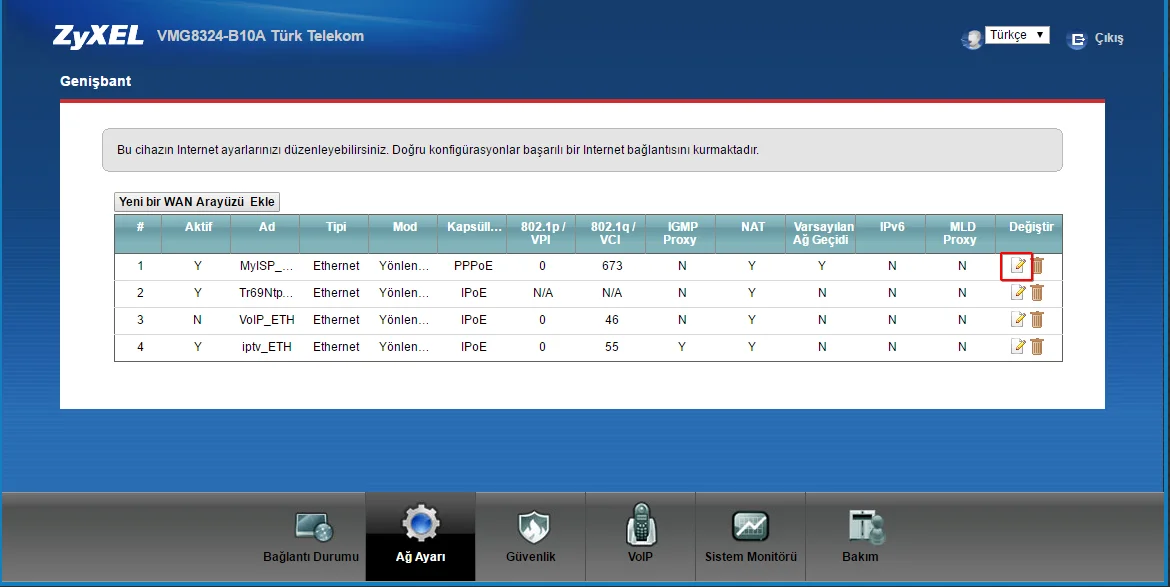Open the Bakım maintenance menu
1170x587 pixels.
coord(860,537)
